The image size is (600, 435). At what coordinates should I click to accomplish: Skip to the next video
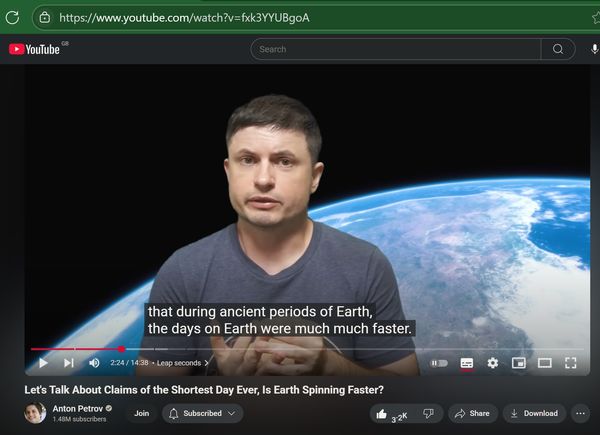coord(69,363)
